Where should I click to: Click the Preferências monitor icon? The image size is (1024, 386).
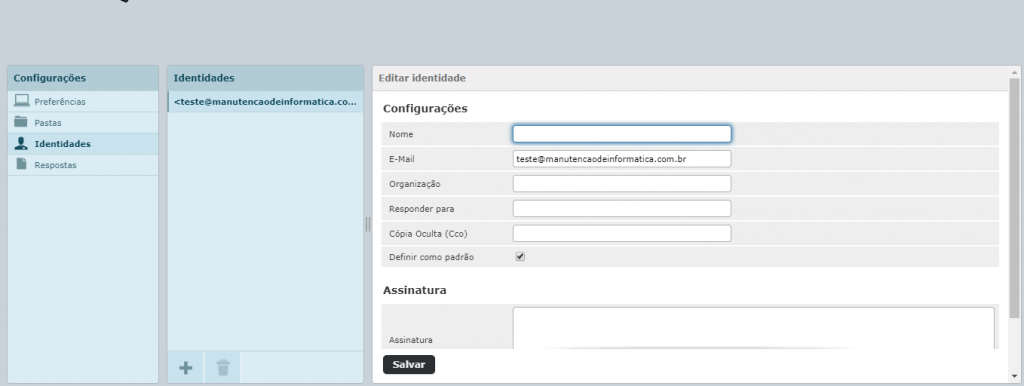[22, 101]
